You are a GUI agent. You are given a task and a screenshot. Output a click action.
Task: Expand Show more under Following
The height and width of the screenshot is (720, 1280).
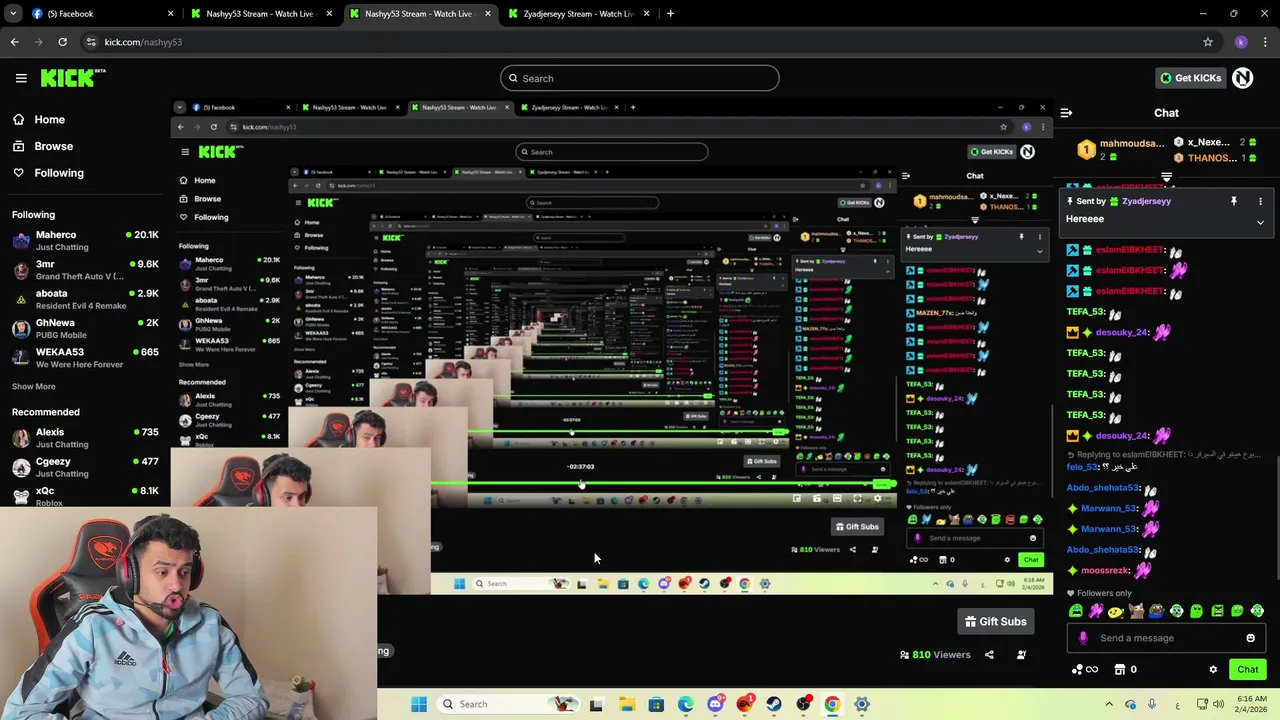point(34,386)
